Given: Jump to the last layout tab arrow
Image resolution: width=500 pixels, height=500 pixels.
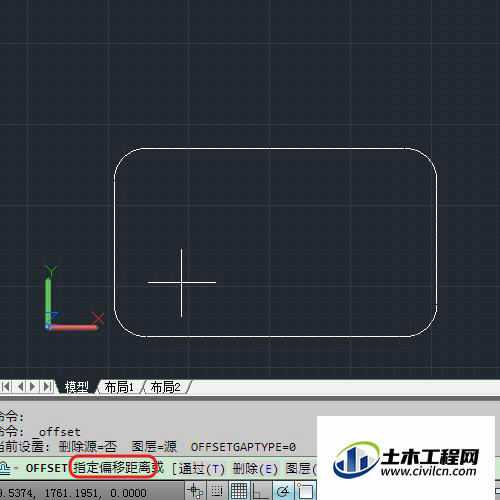Looking at the screenshot, I should click(x=47, y=387).
